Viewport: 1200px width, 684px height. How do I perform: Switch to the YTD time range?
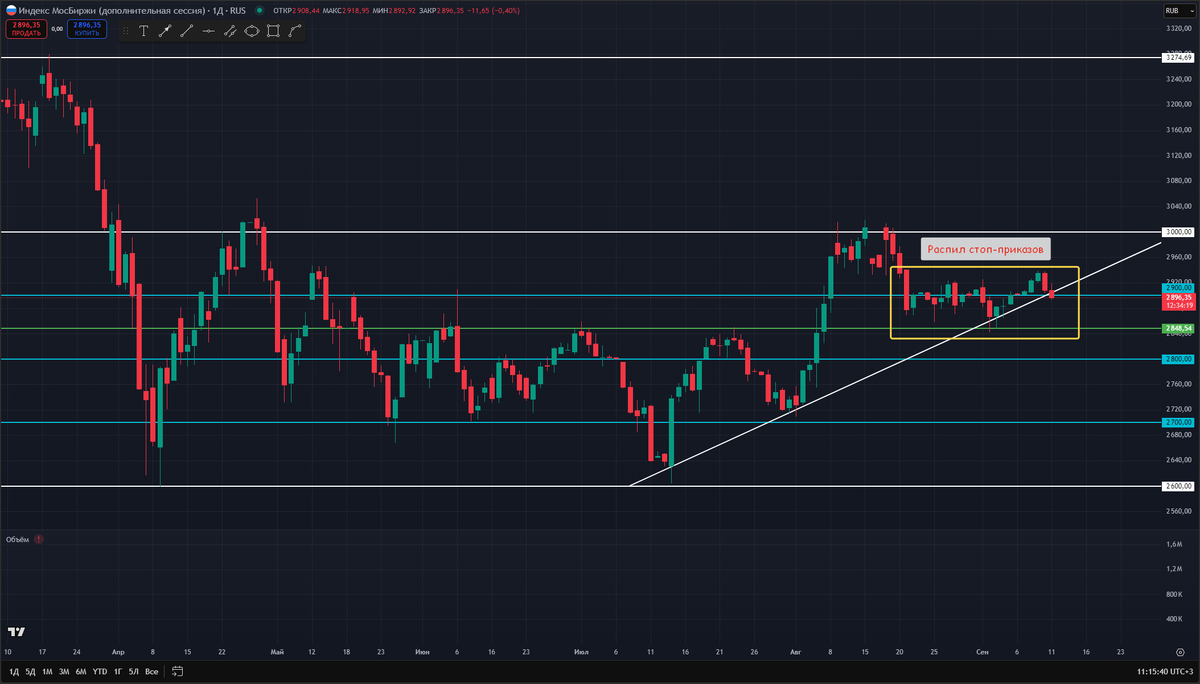click(100, 671)
